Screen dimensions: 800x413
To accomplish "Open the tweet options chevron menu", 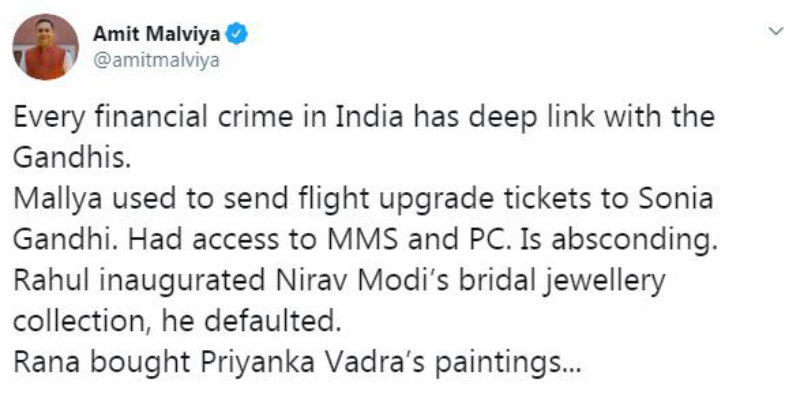I will (776, 32).
